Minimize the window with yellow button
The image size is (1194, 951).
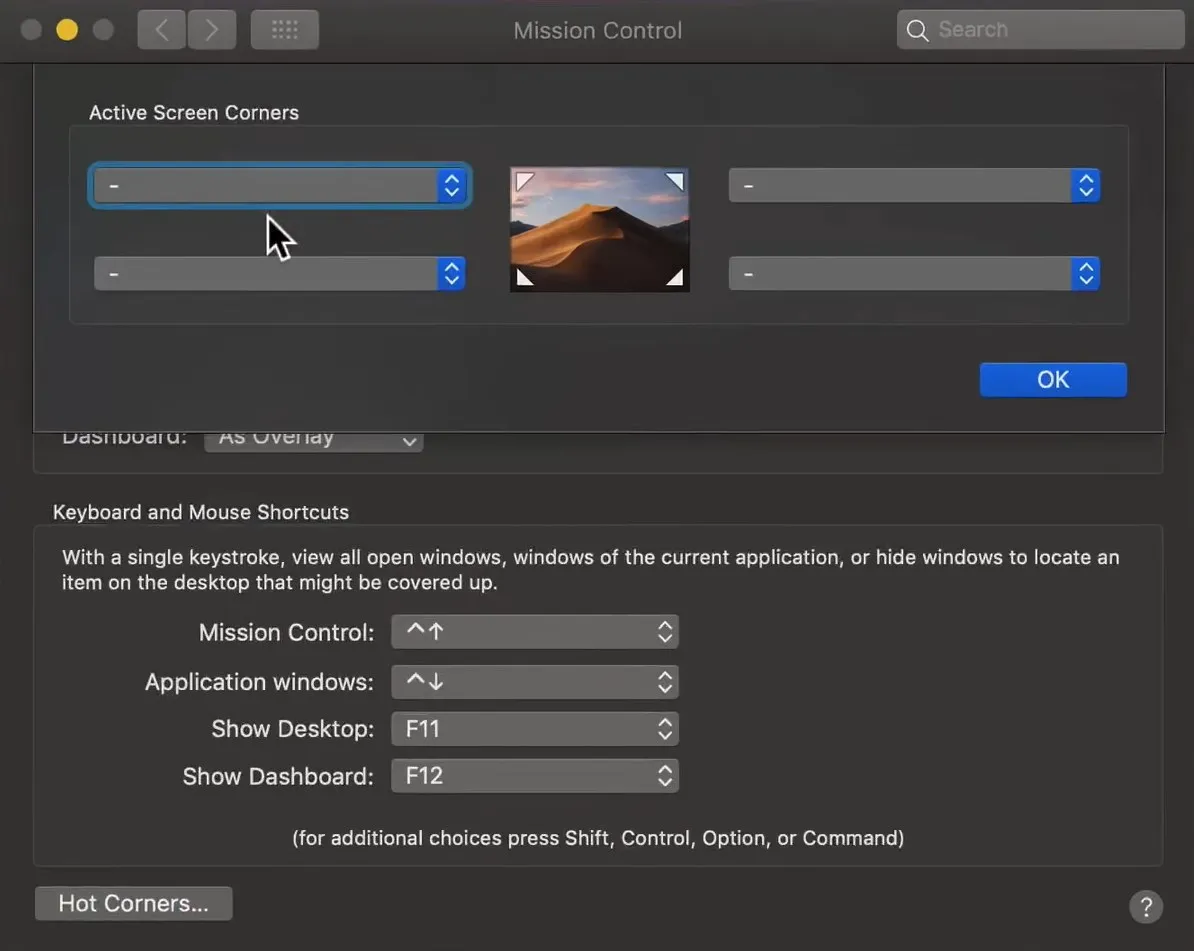[x=67, y=30]
